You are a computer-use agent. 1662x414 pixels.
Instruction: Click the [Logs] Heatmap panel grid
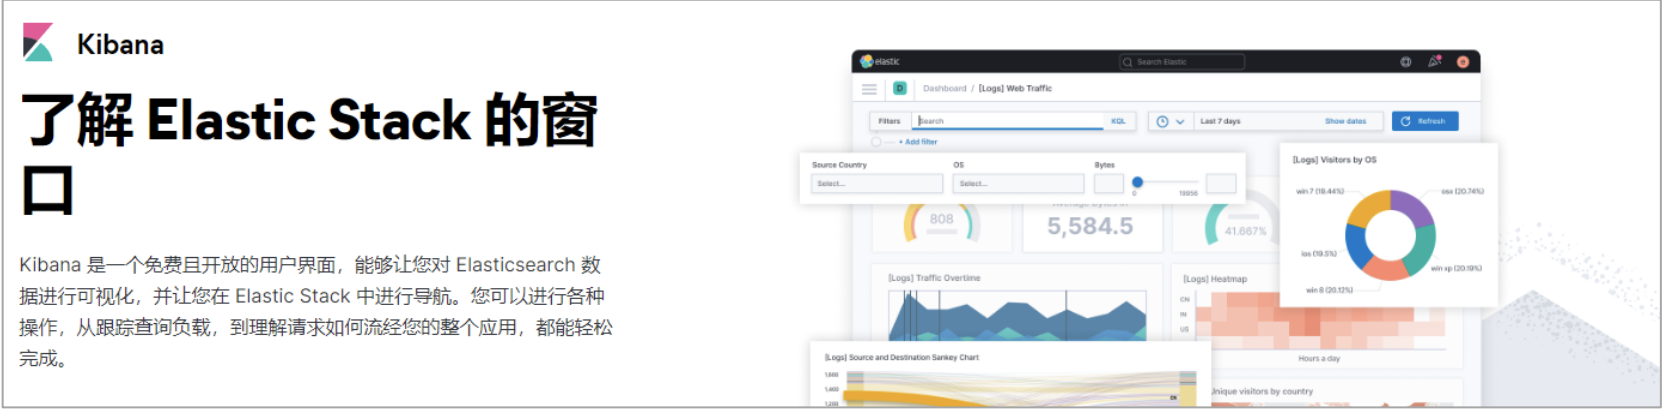tap(1320, 320)
